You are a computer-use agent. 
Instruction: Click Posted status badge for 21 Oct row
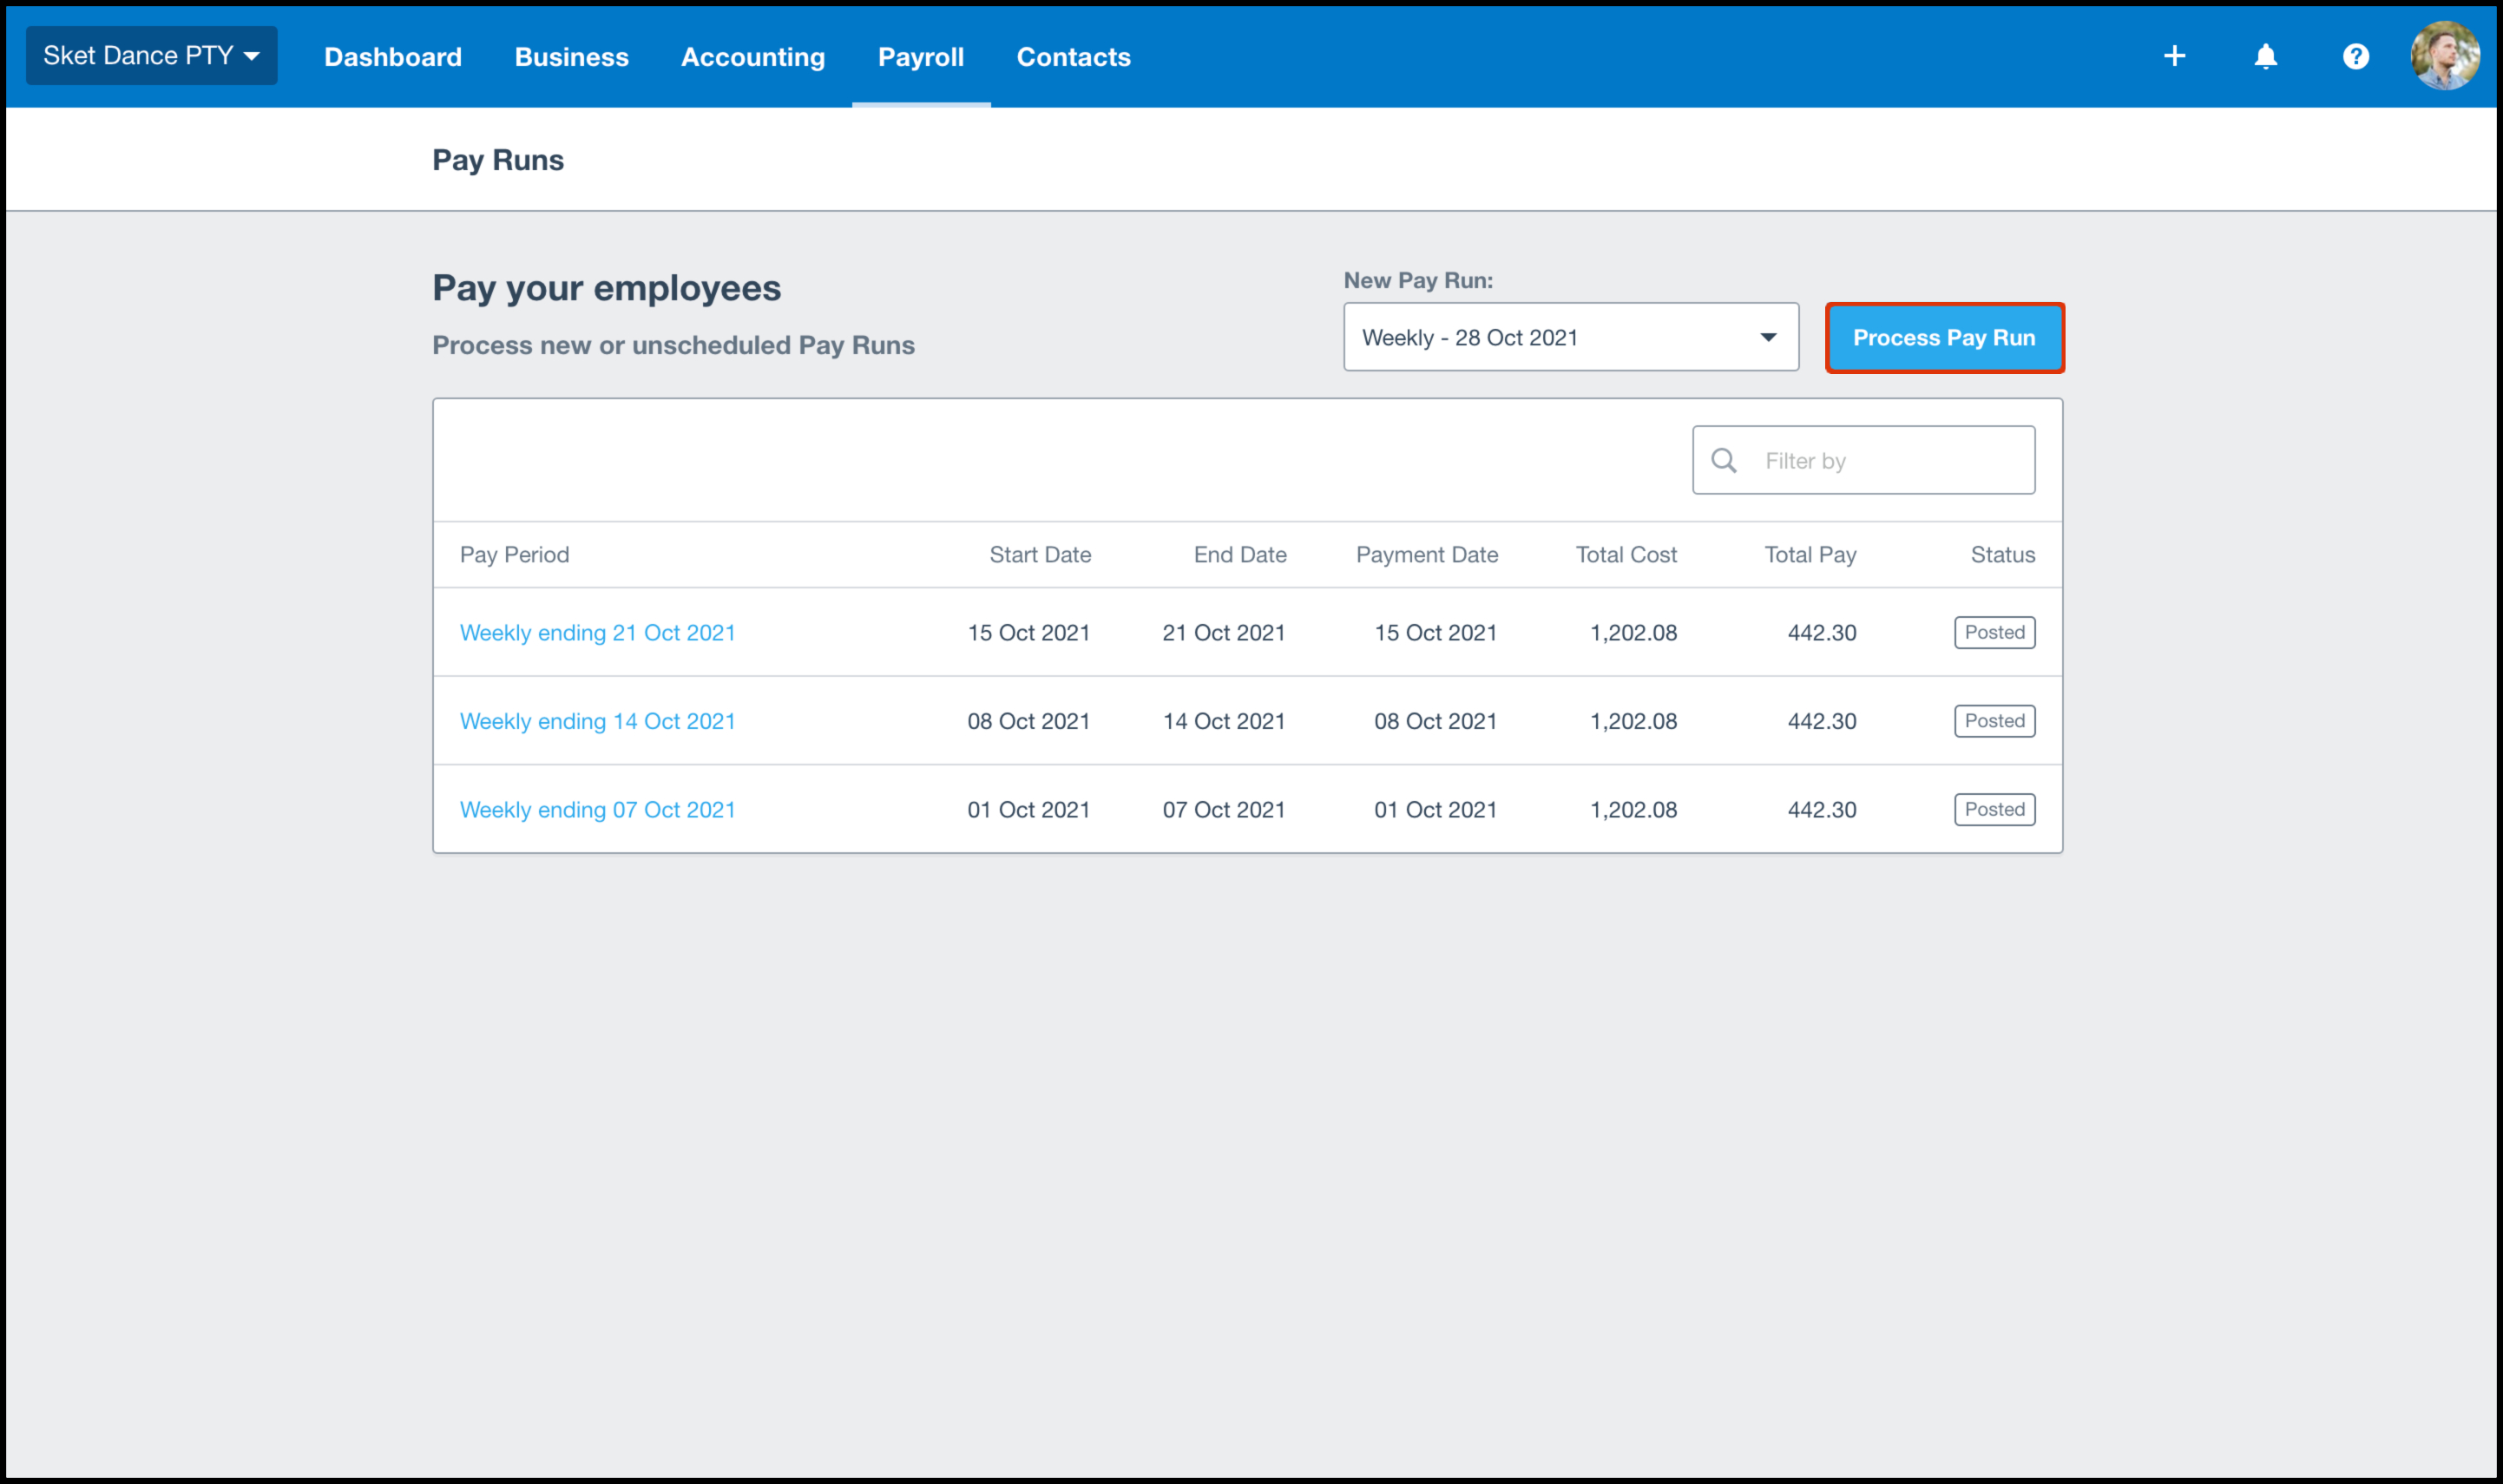(x=1993, y=633)
